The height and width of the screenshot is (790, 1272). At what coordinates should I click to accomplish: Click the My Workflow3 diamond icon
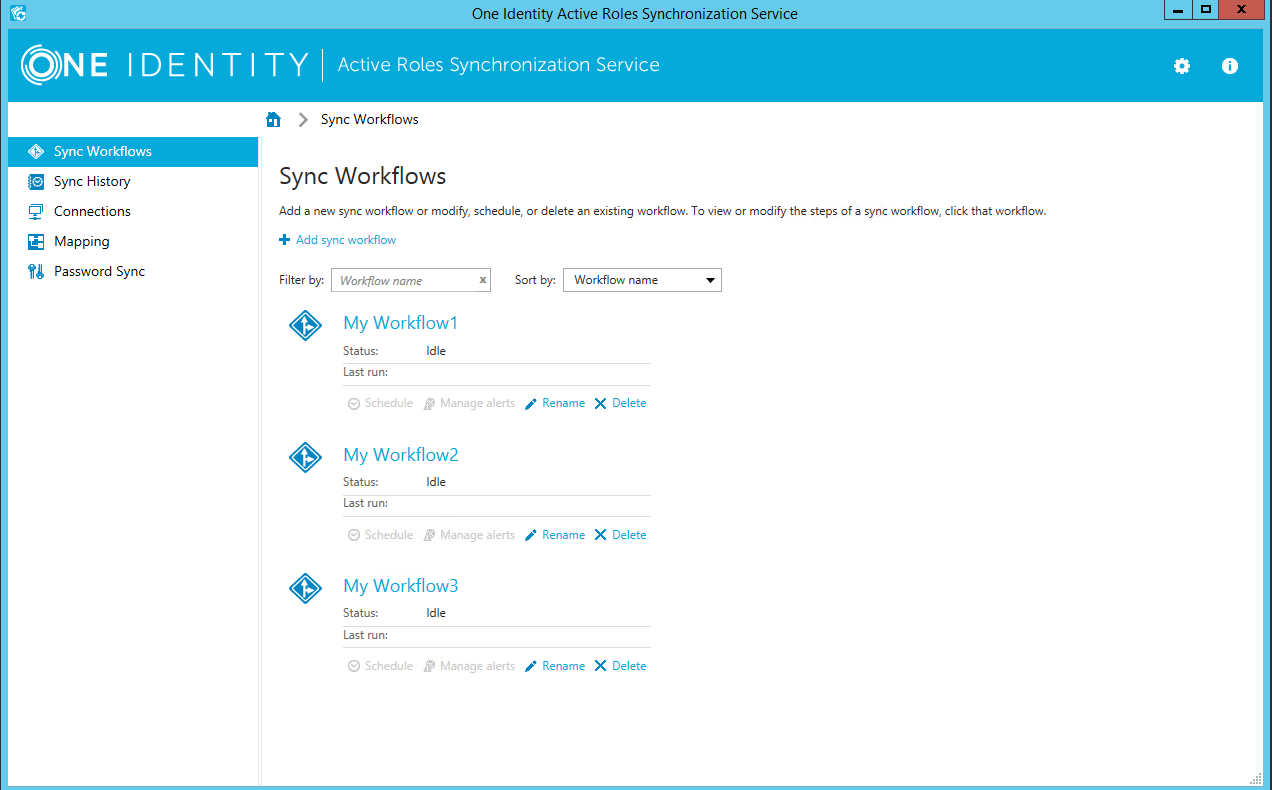click(305, 588)
